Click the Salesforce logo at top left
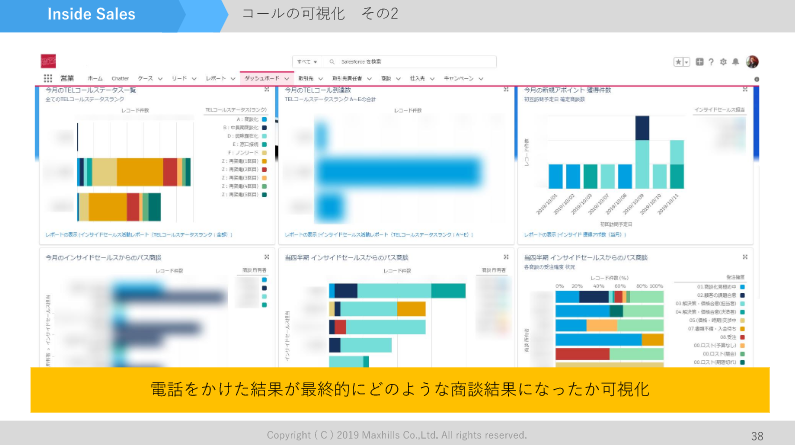Screen dimensions: 795x445 coord(48,61)
